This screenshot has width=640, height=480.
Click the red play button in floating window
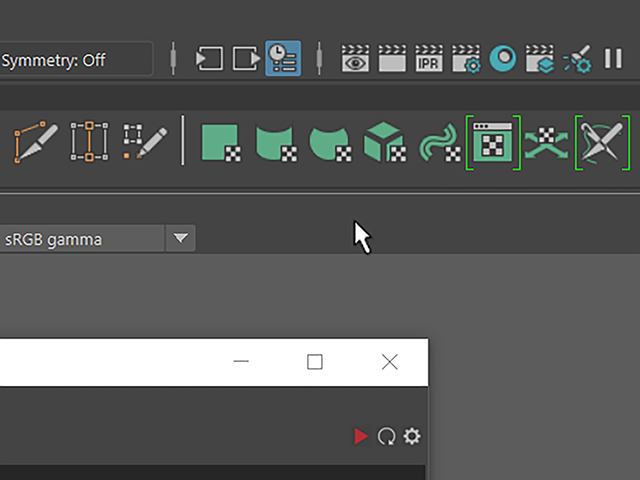[x=361, y=436]
